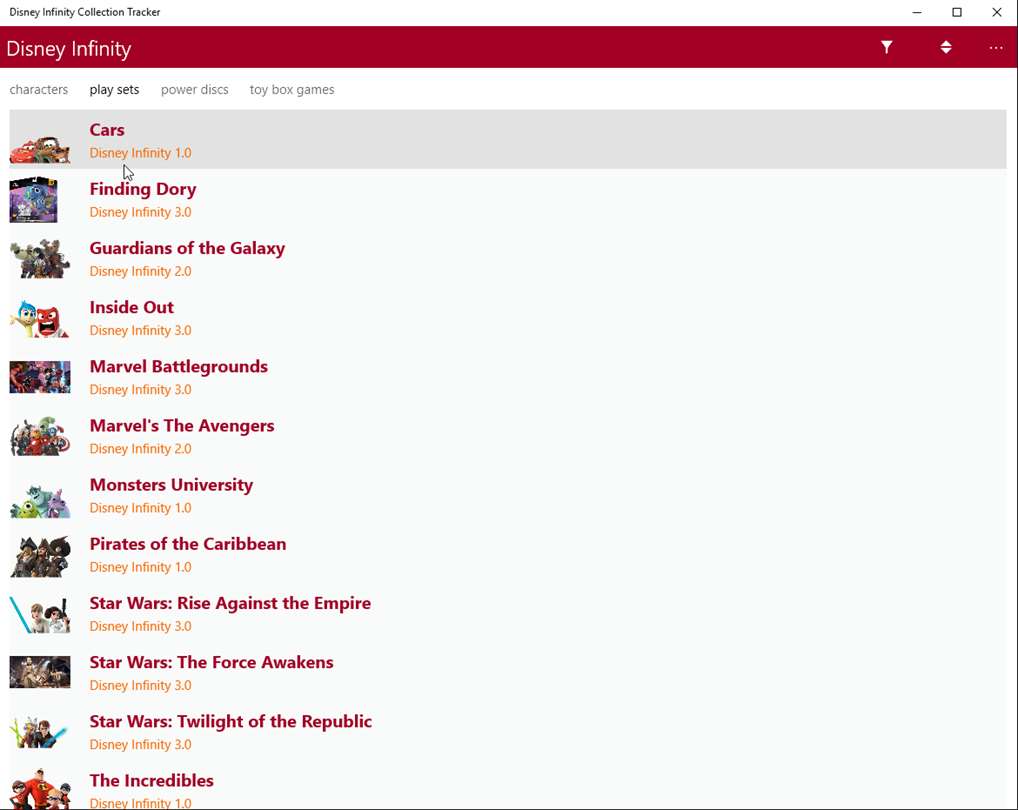Select the Monsters University thumbnail

tap(40, 500)
